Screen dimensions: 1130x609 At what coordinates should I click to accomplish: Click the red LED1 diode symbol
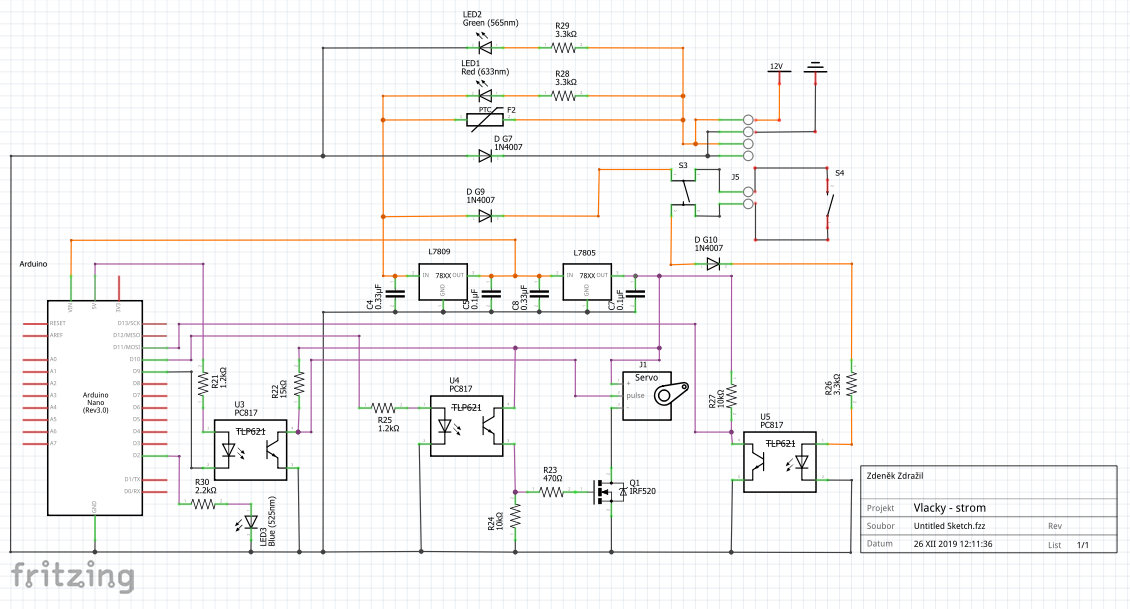[485, 96]
